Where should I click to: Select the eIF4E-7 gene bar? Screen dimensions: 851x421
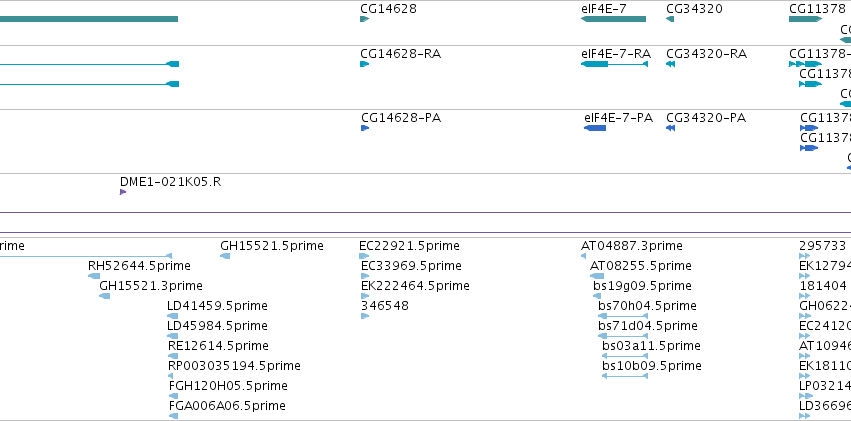(x=613, y=19)
